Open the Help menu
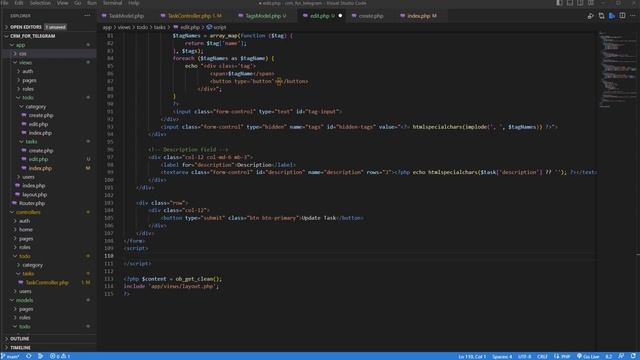Image resolution: width=640 pixels, height=360 pixels. [x=134, y=3]
